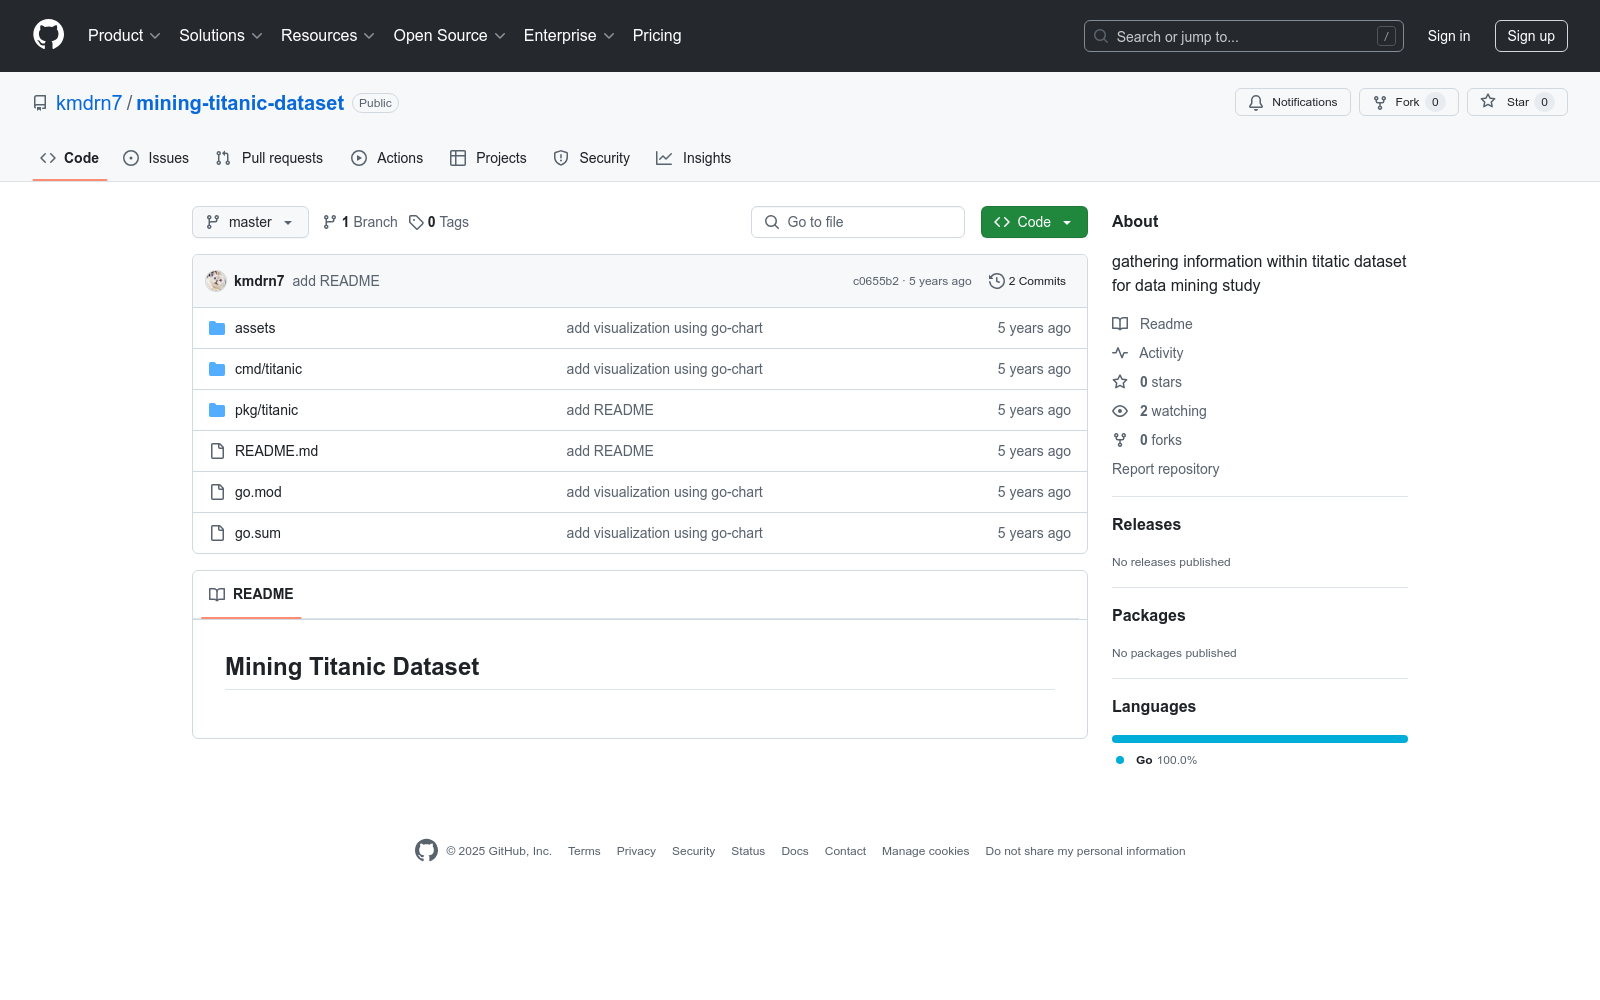Screen dimensions: 1600x1000
Task: Click the add README commit message
Action: click(336, 281)
